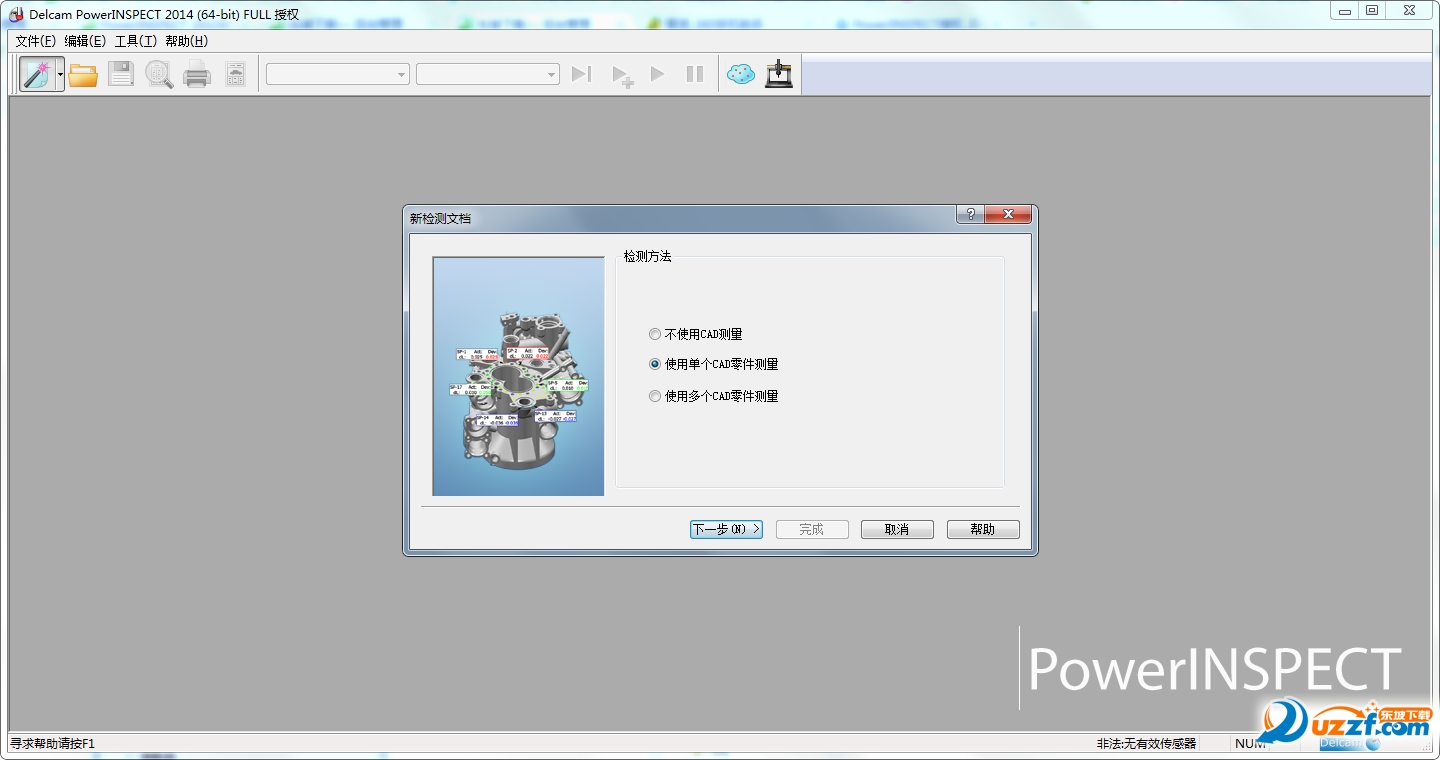Click the toolbar drag handle grip
Image resolution: width=1440 pixels, height=760 pixels.
pos(14,74)
